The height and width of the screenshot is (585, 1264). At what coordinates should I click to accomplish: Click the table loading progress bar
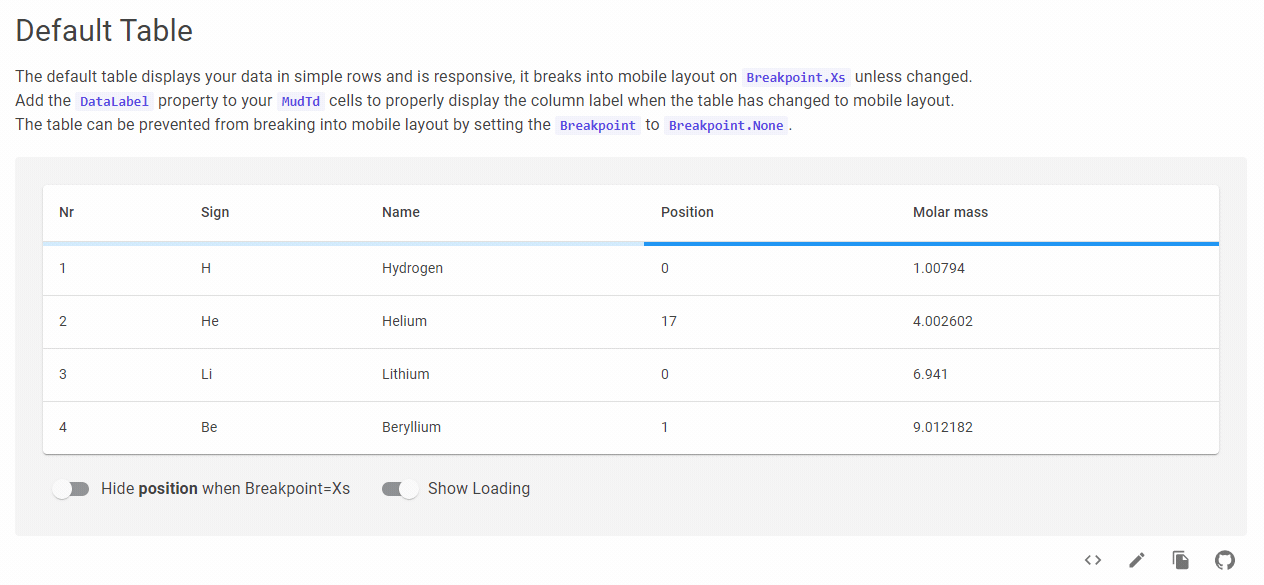[631, 243]
